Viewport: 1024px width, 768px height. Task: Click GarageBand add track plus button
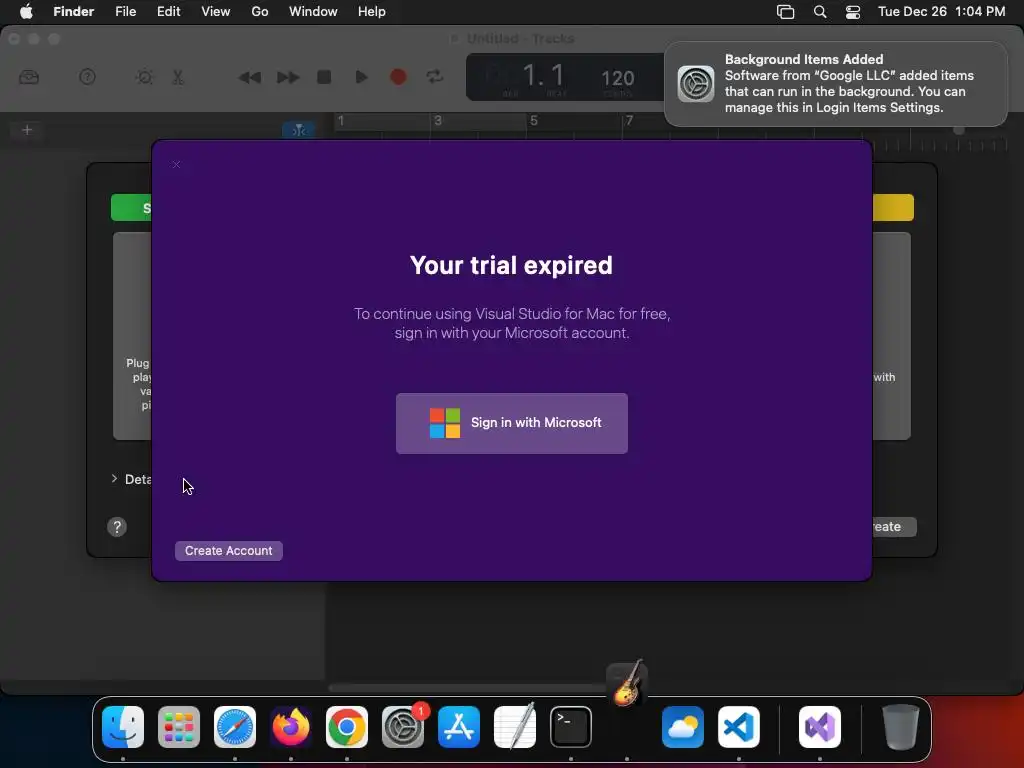click(27, 130)
